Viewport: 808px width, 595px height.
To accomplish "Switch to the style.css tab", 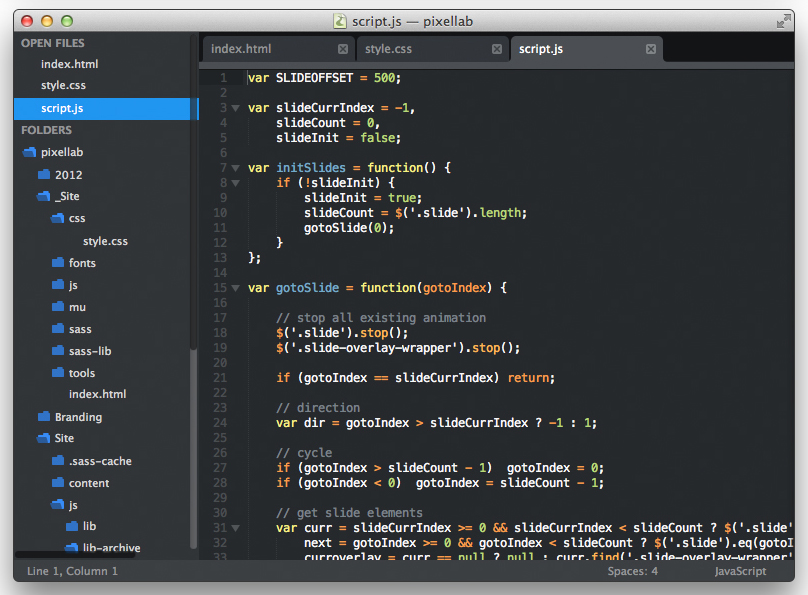I will point(389,49).
